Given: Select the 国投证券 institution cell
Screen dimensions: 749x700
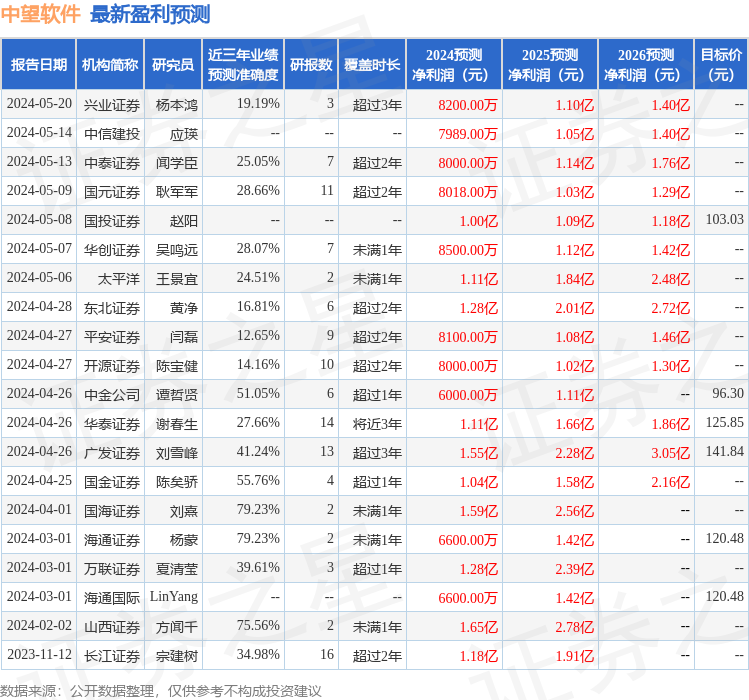Looking at the screenshot, I should pyautogui.click(x=112, y=221).
